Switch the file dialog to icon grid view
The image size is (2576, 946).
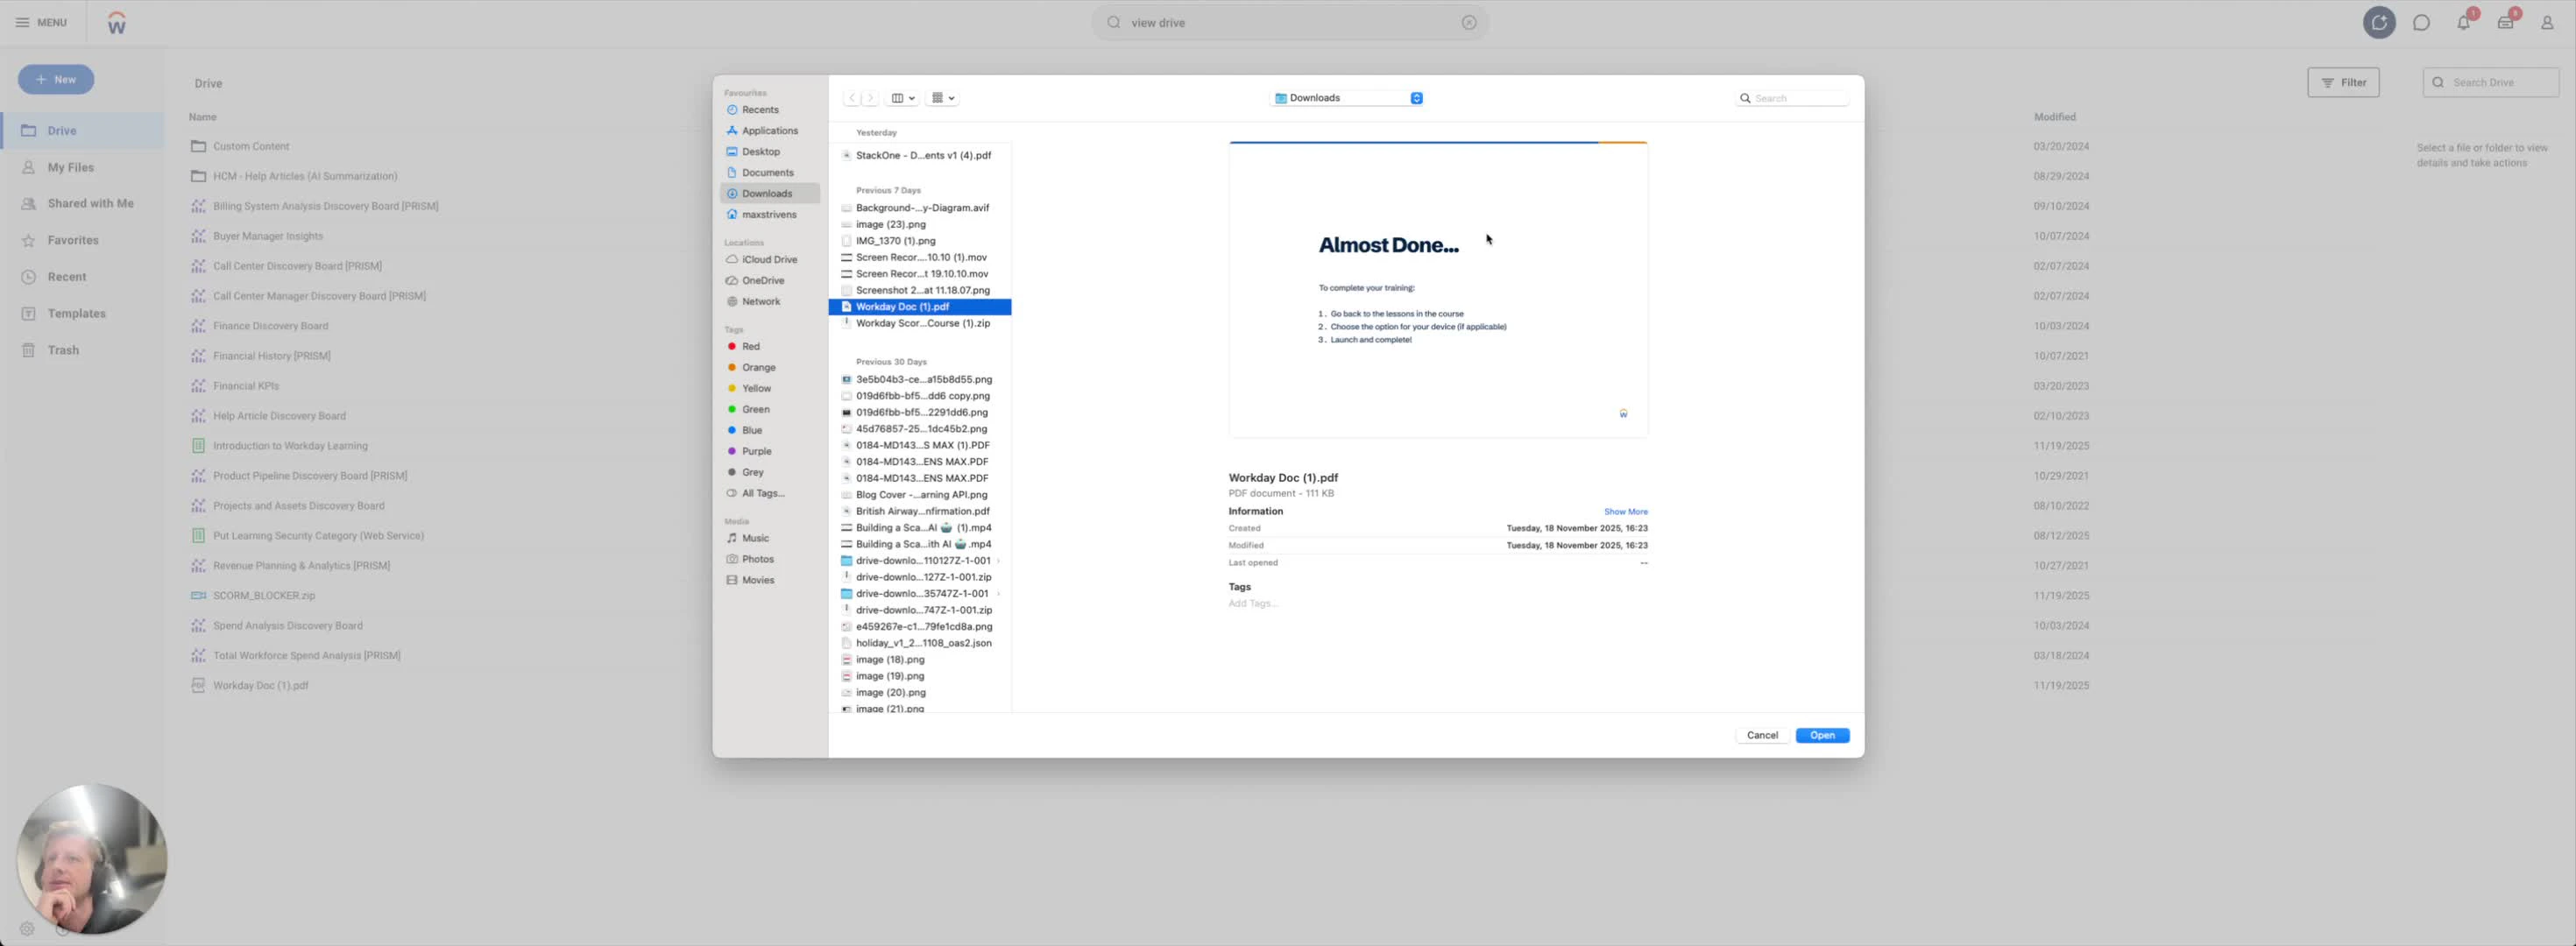[938, 97]
